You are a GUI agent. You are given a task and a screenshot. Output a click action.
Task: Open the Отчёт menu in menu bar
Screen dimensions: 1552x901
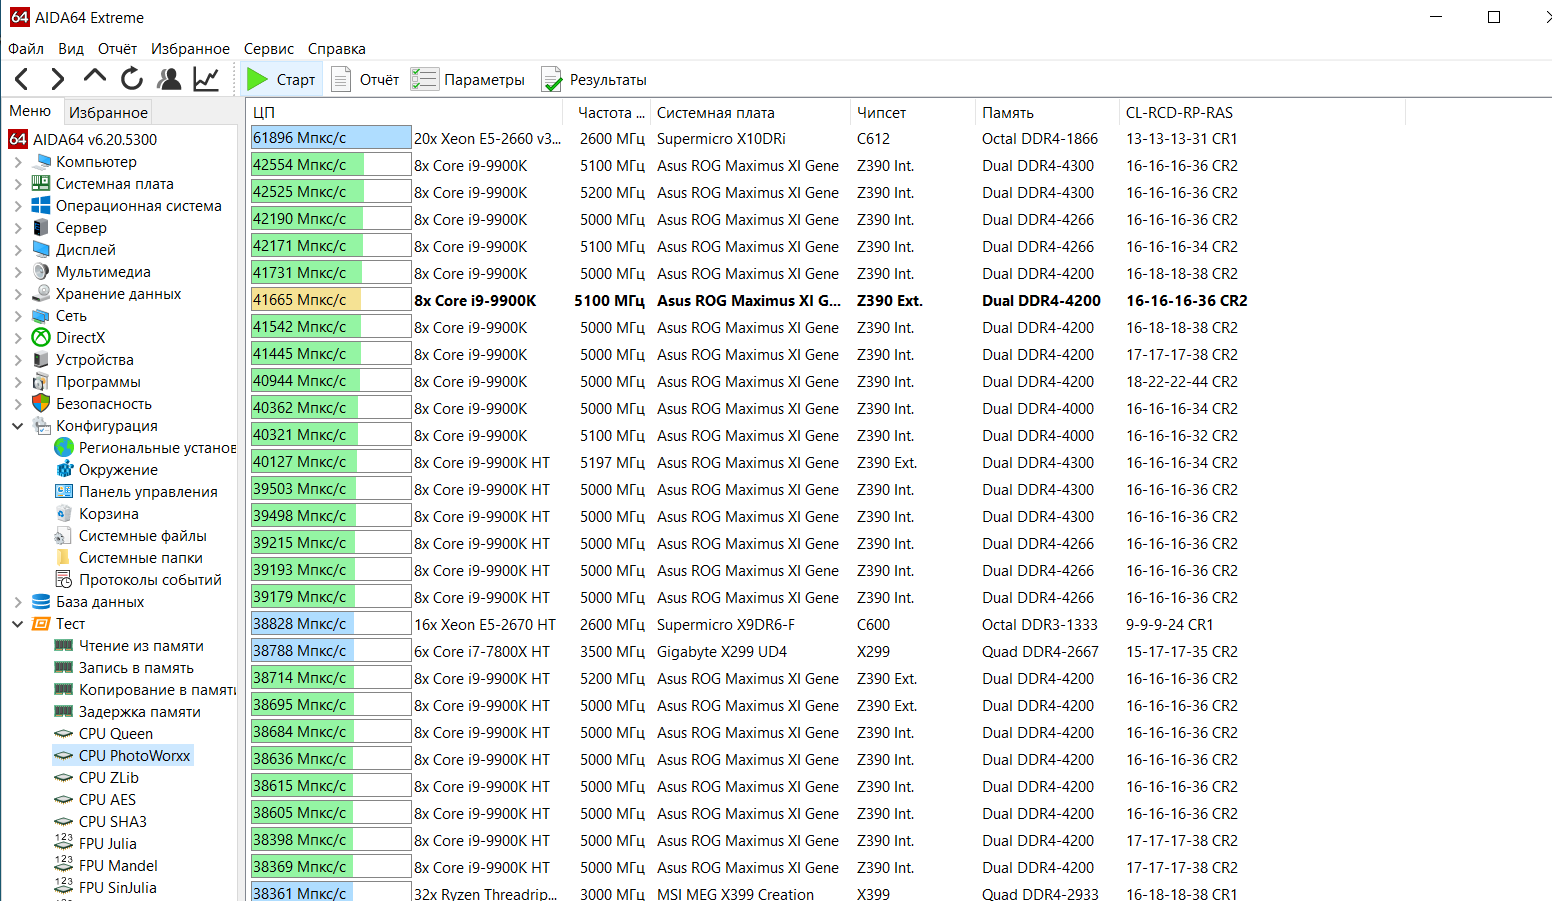117,48
